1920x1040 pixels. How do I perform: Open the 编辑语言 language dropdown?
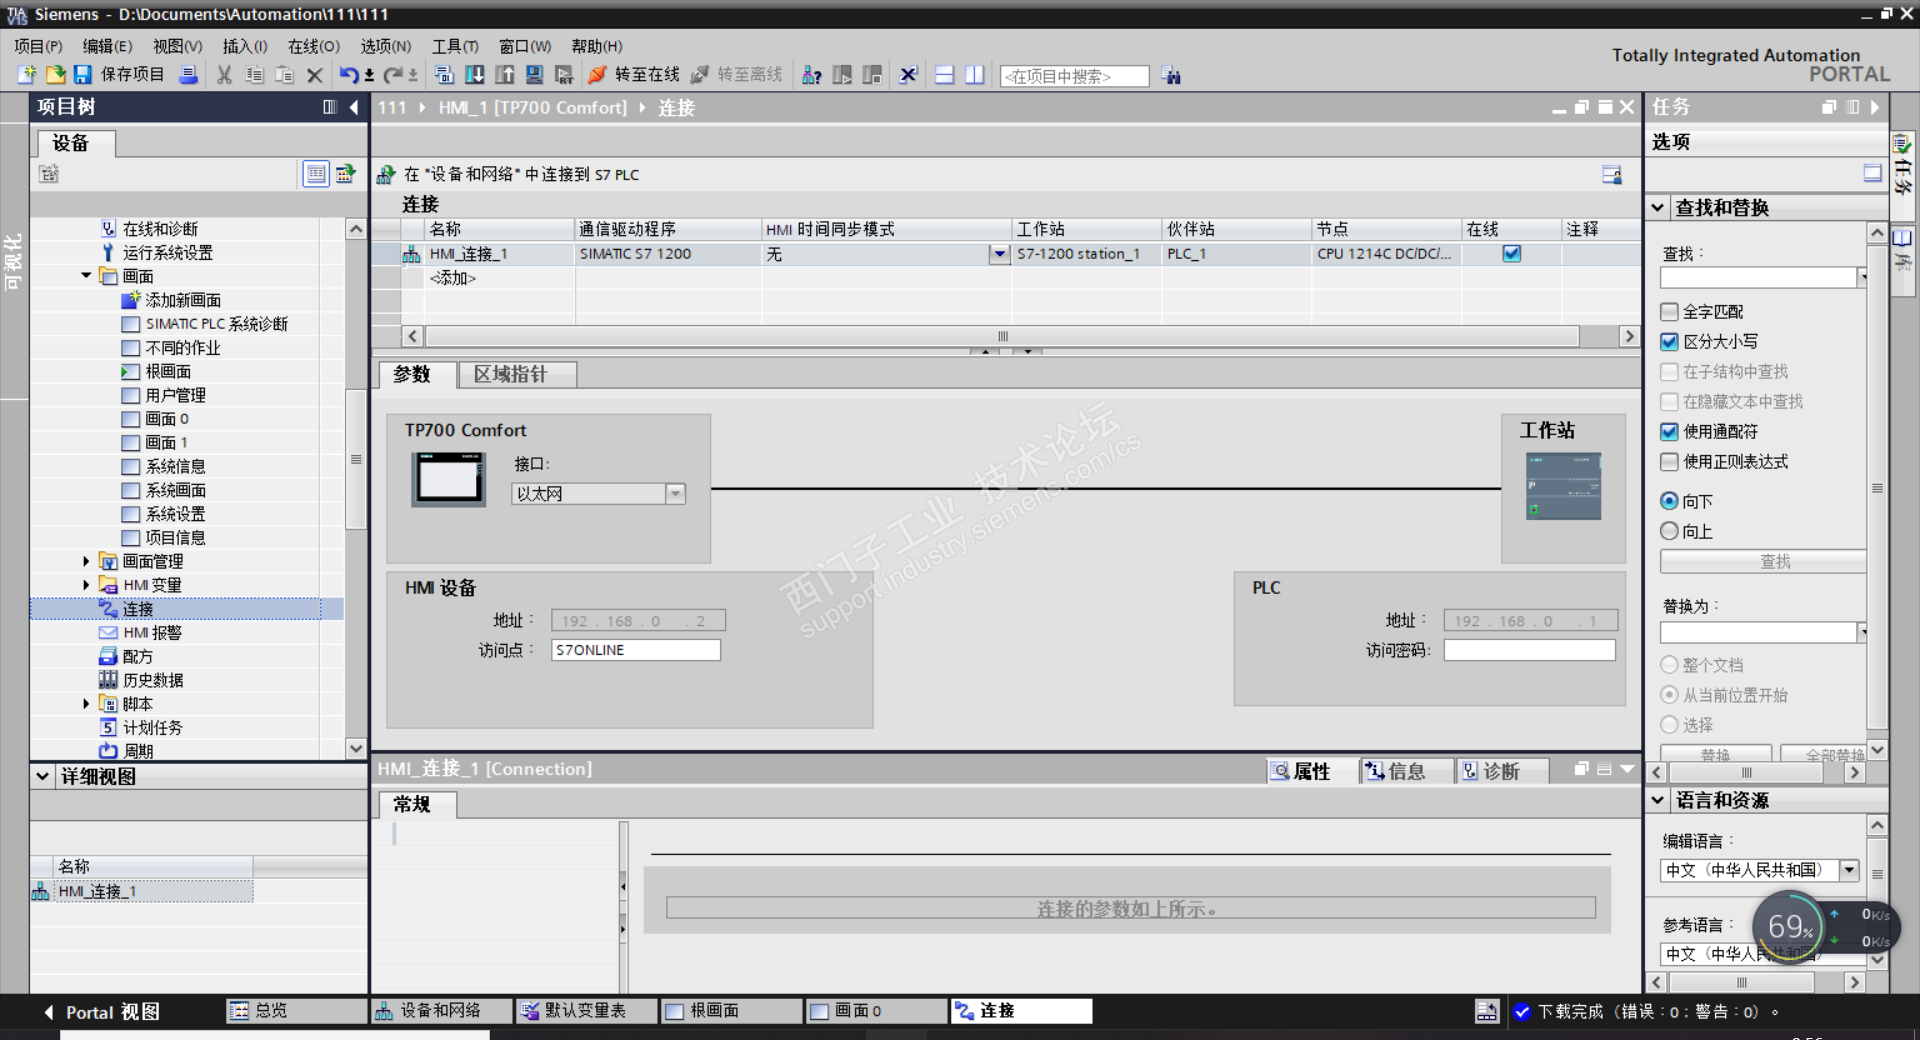tap(1849, 870)
